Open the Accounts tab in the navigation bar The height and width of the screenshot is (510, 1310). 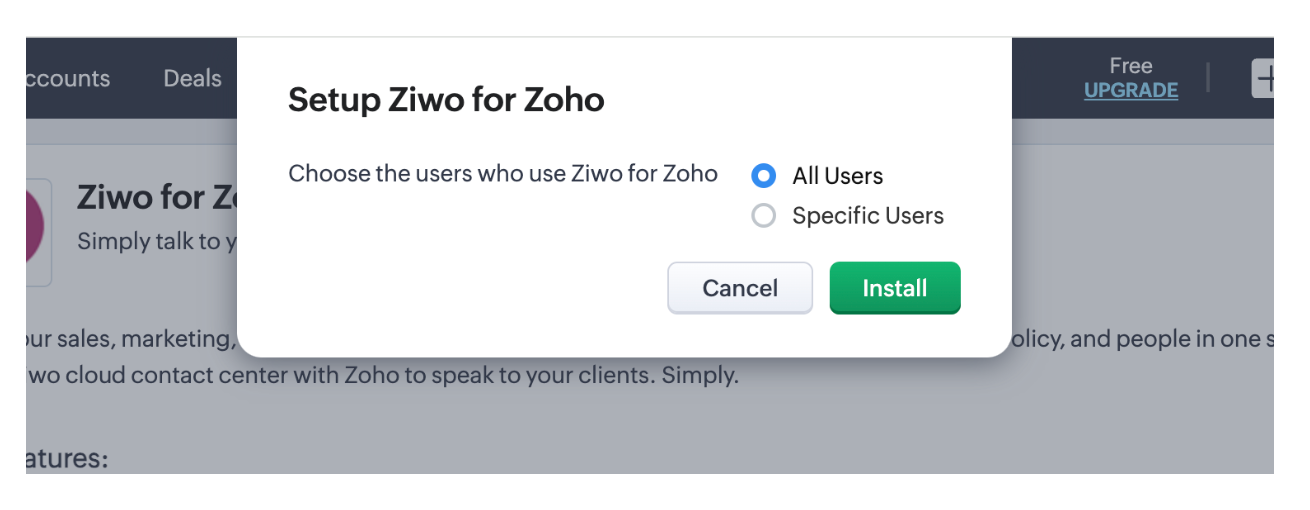tap(68, 78)
